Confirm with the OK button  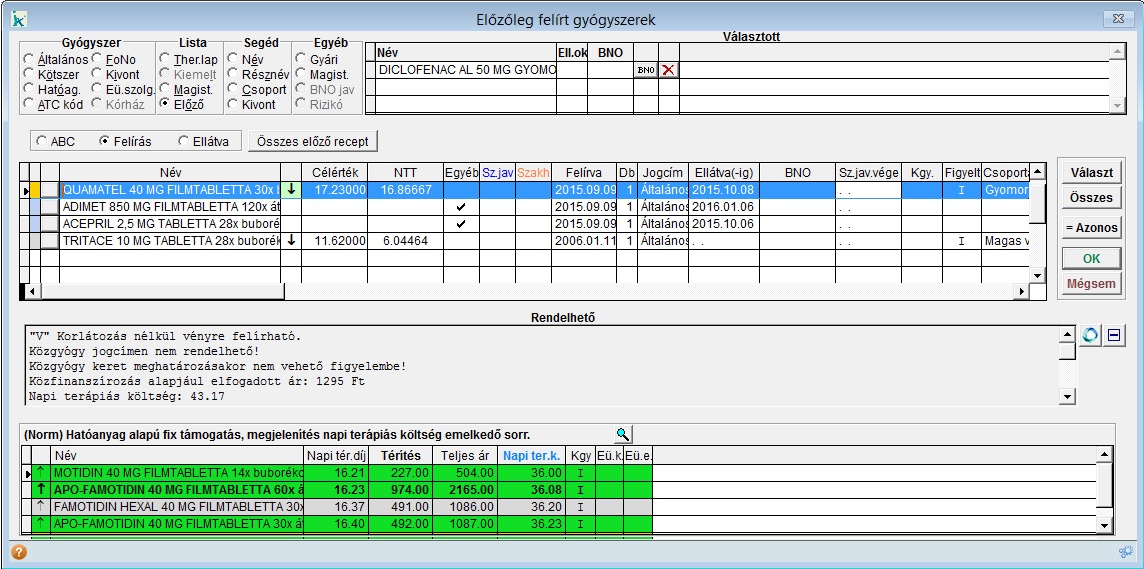click(1091, 258)
